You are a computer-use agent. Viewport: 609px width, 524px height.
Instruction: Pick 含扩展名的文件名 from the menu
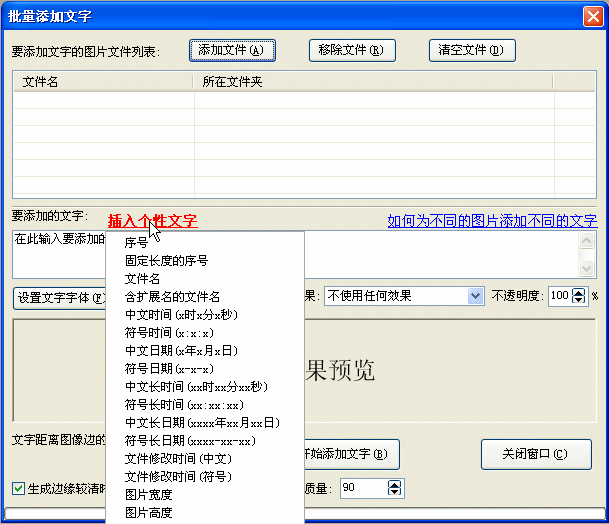click(172, 297)
